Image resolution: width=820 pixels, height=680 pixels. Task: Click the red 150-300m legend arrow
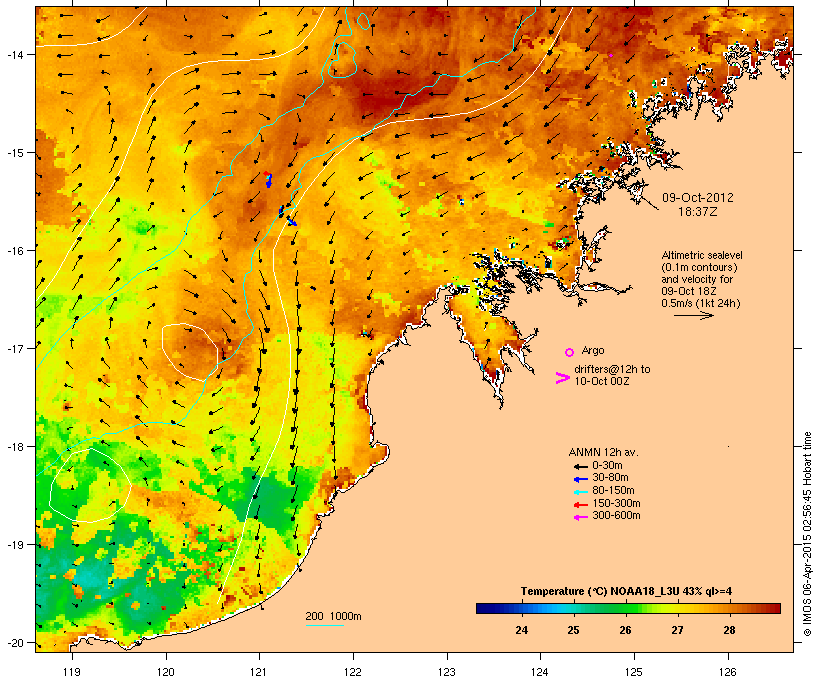click(580, 504)
